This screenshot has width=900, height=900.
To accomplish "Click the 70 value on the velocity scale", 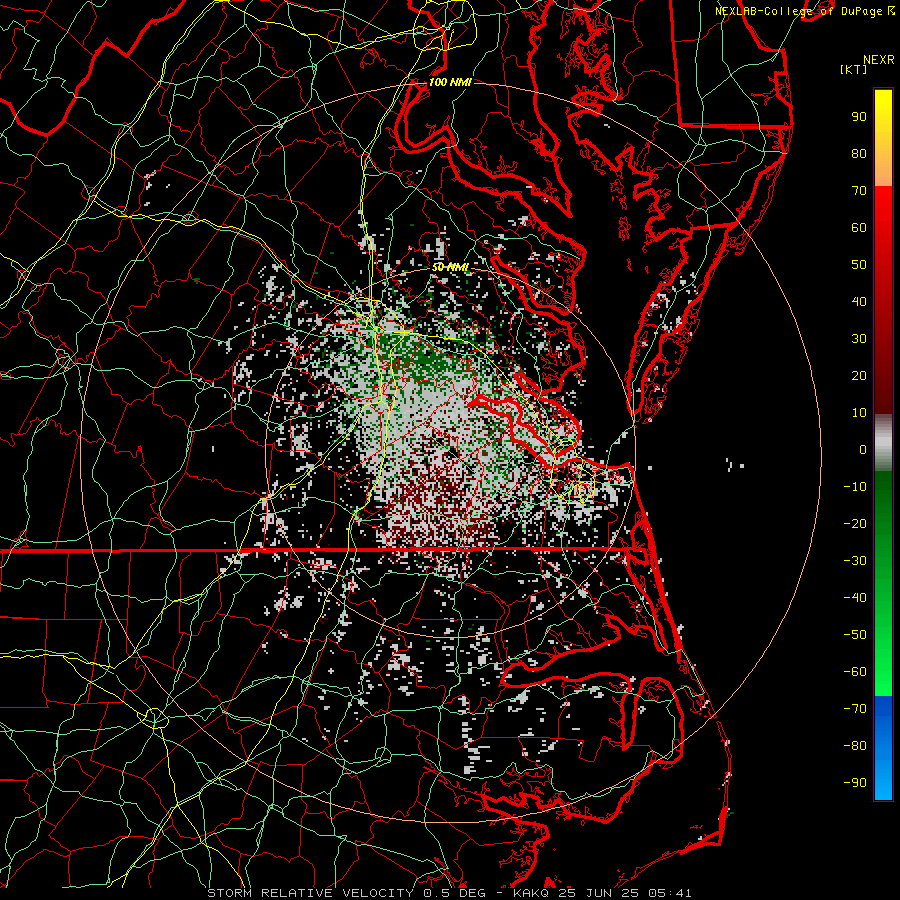I will click(859, 191).
